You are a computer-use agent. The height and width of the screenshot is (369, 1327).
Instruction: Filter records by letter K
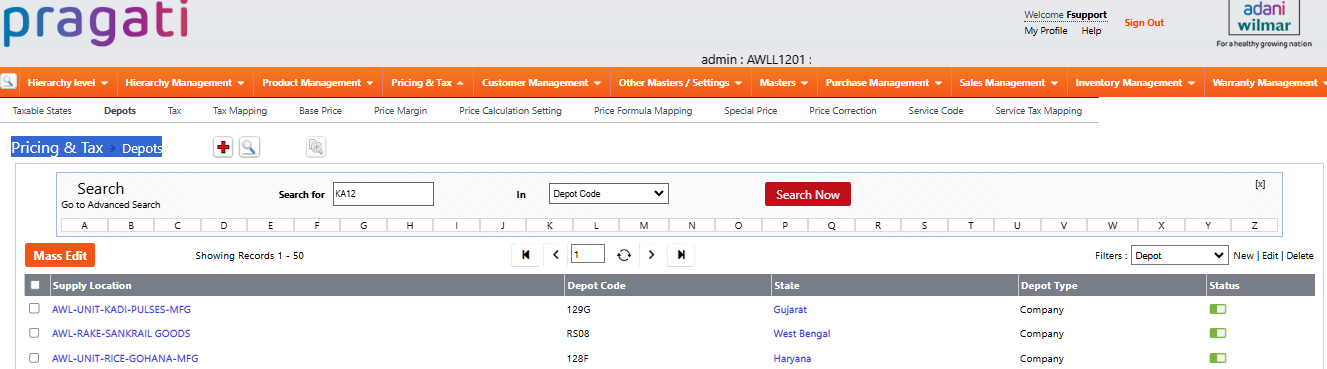(550, 226)
